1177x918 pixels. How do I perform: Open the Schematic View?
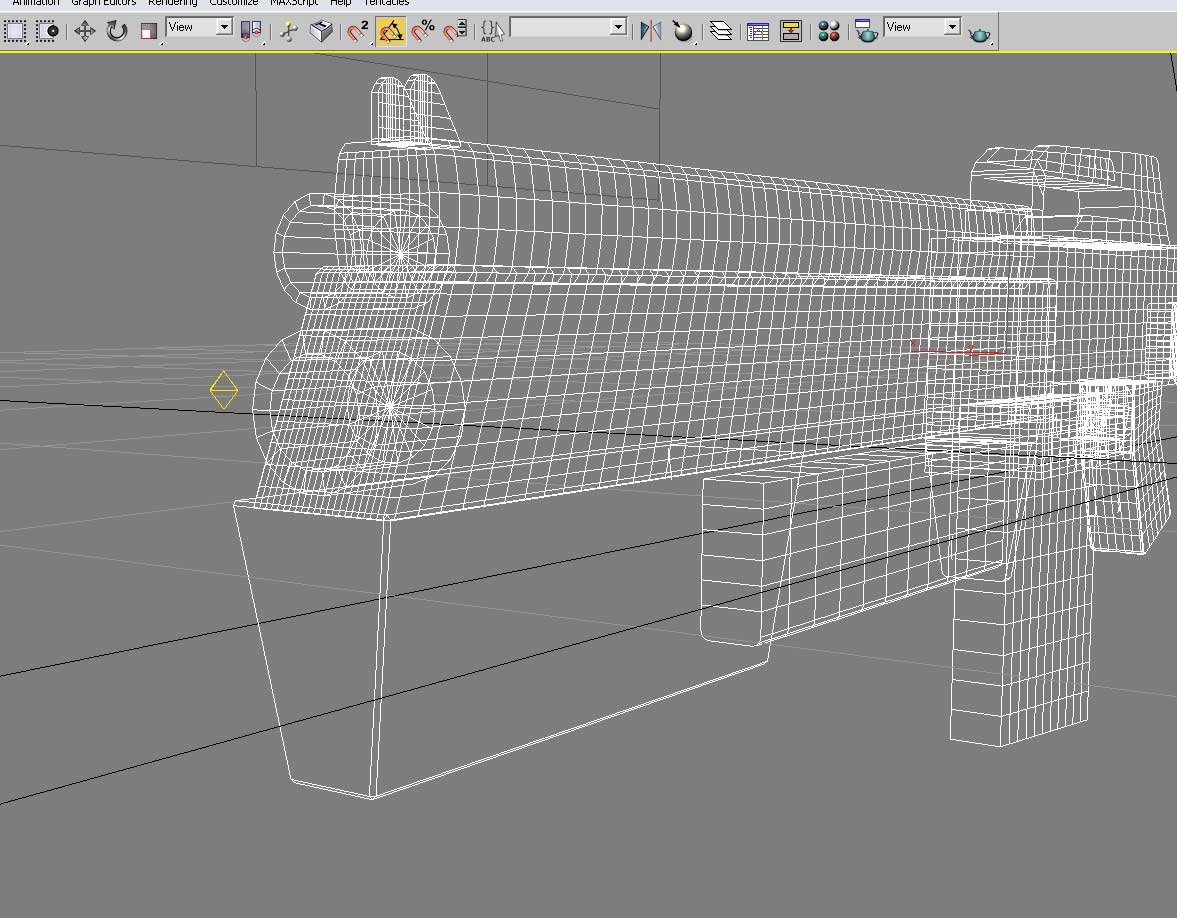coord(790,32)
